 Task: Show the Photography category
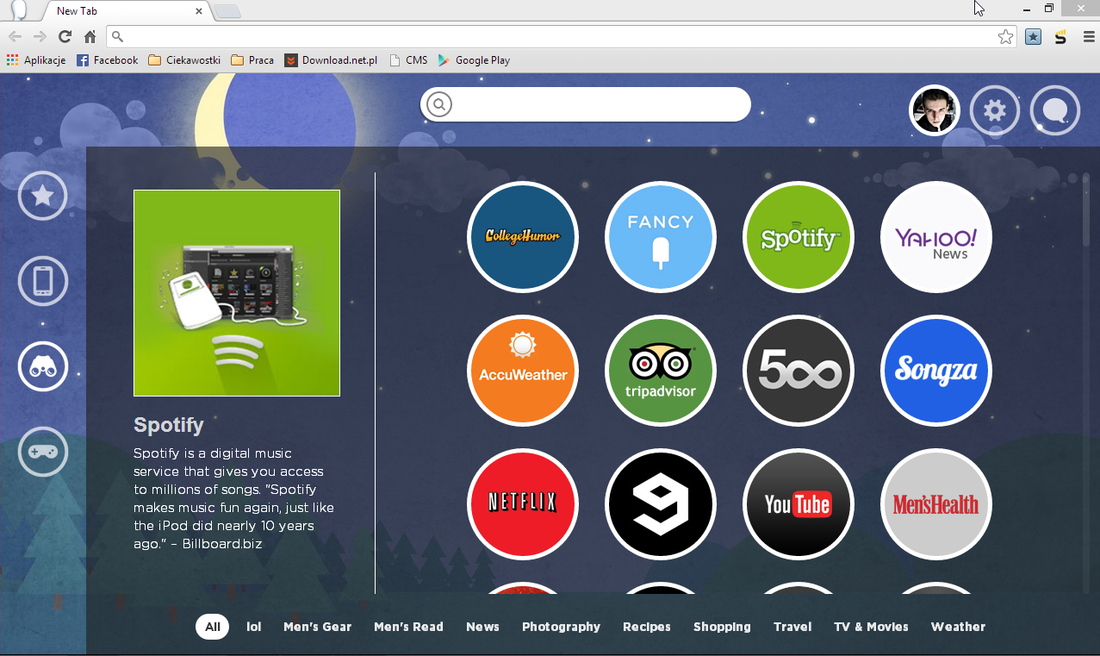(x=561, y=627)
